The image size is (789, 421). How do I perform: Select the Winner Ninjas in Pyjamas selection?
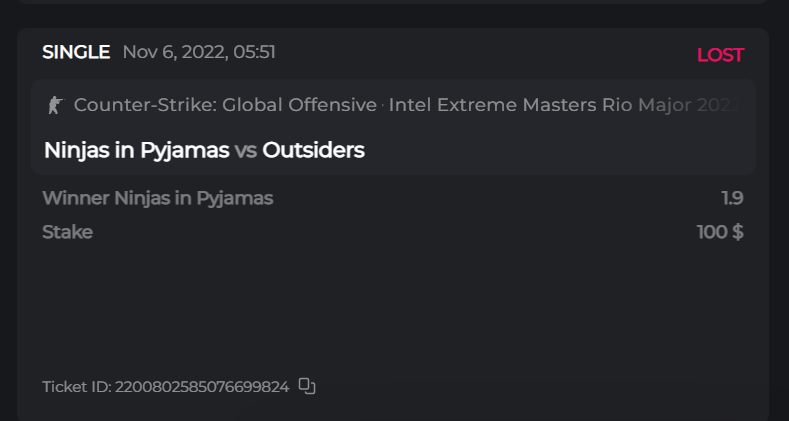coord(157,198)
